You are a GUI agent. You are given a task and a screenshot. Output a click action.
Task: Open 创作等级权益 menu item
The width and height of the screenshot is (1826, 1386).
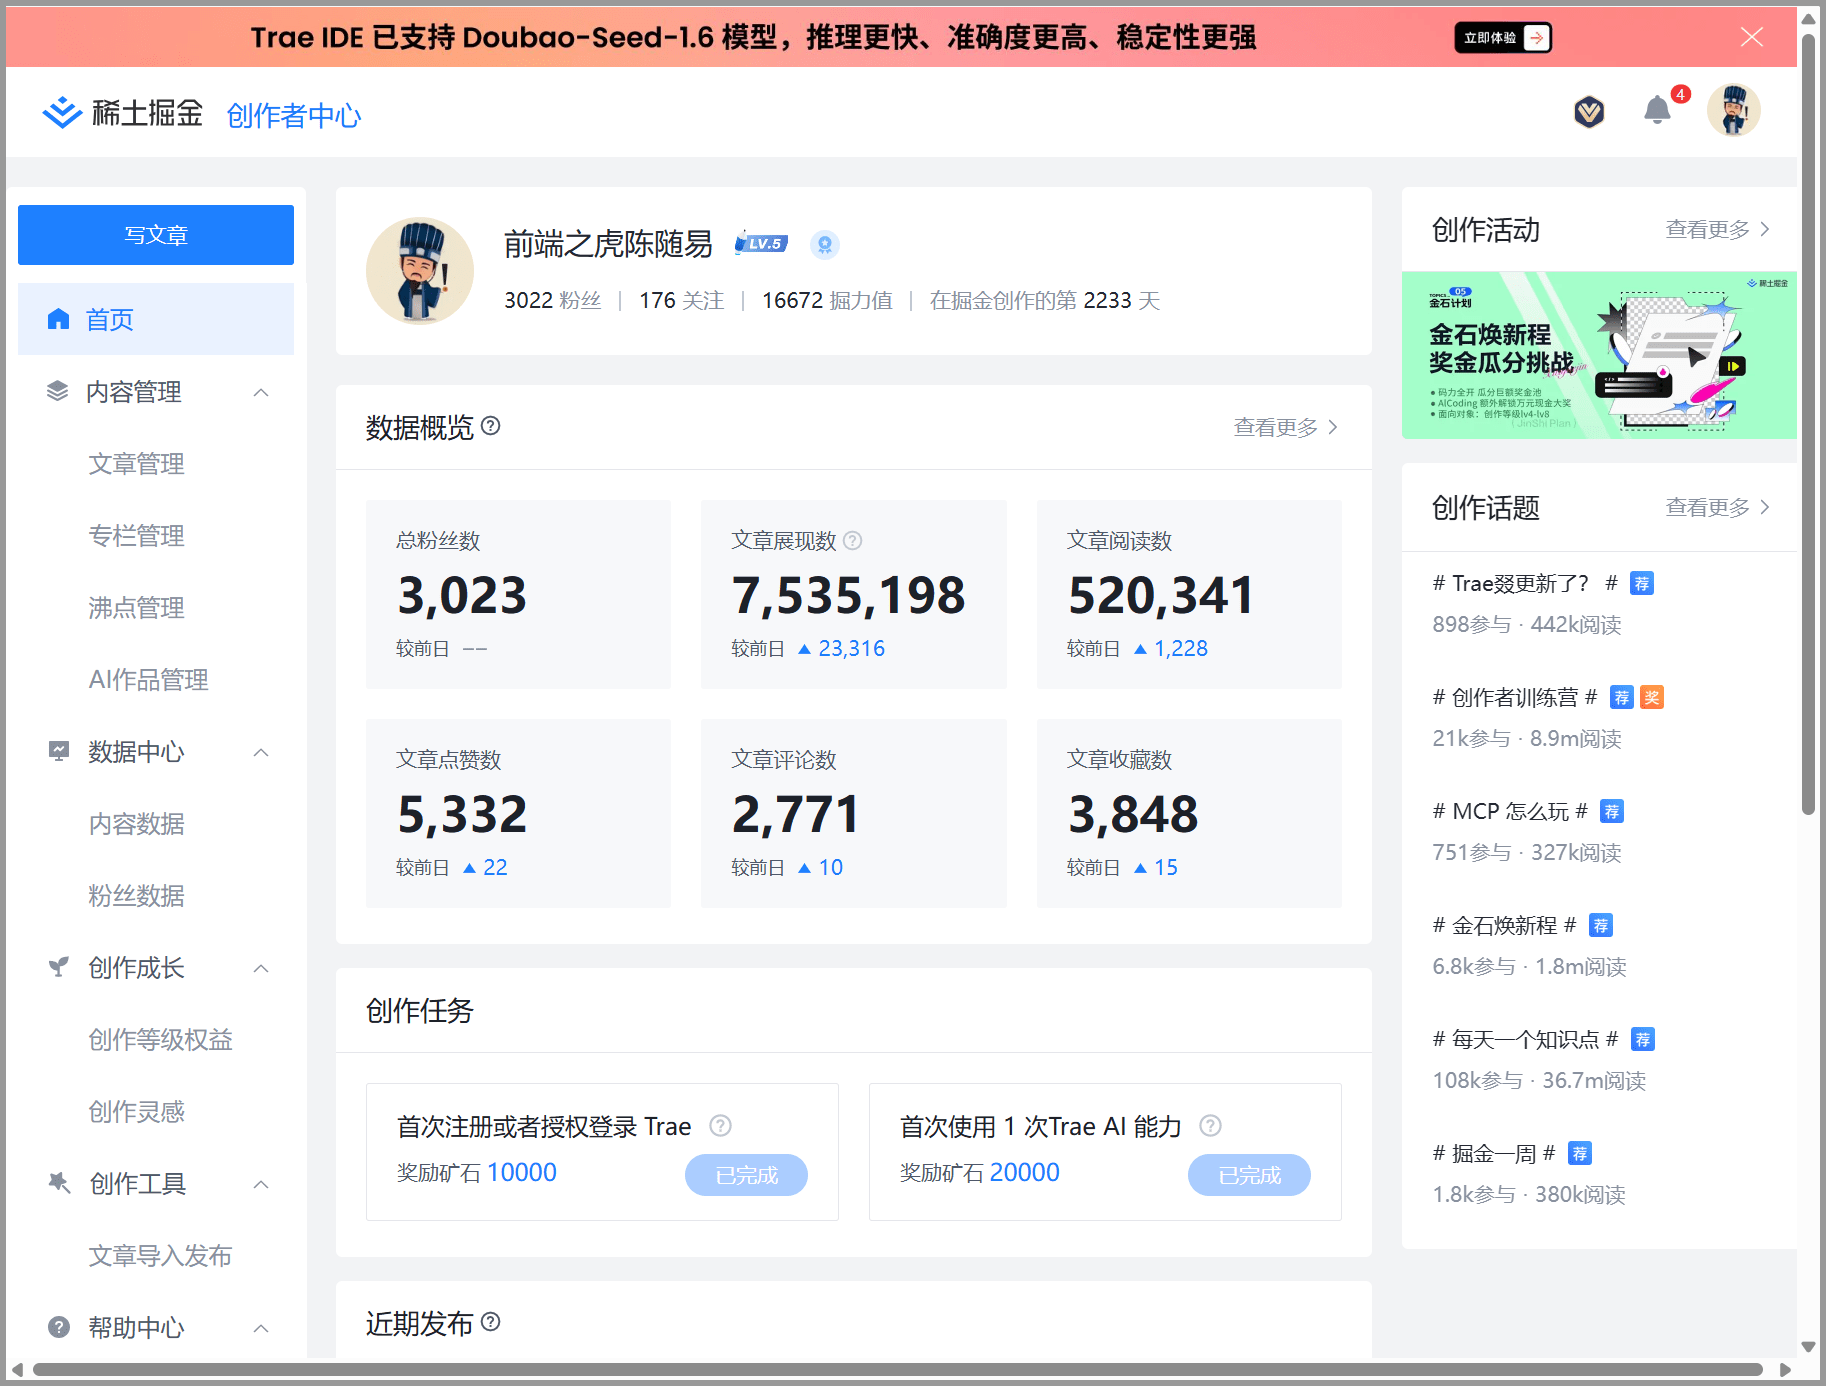click(x=161, y=1040)
